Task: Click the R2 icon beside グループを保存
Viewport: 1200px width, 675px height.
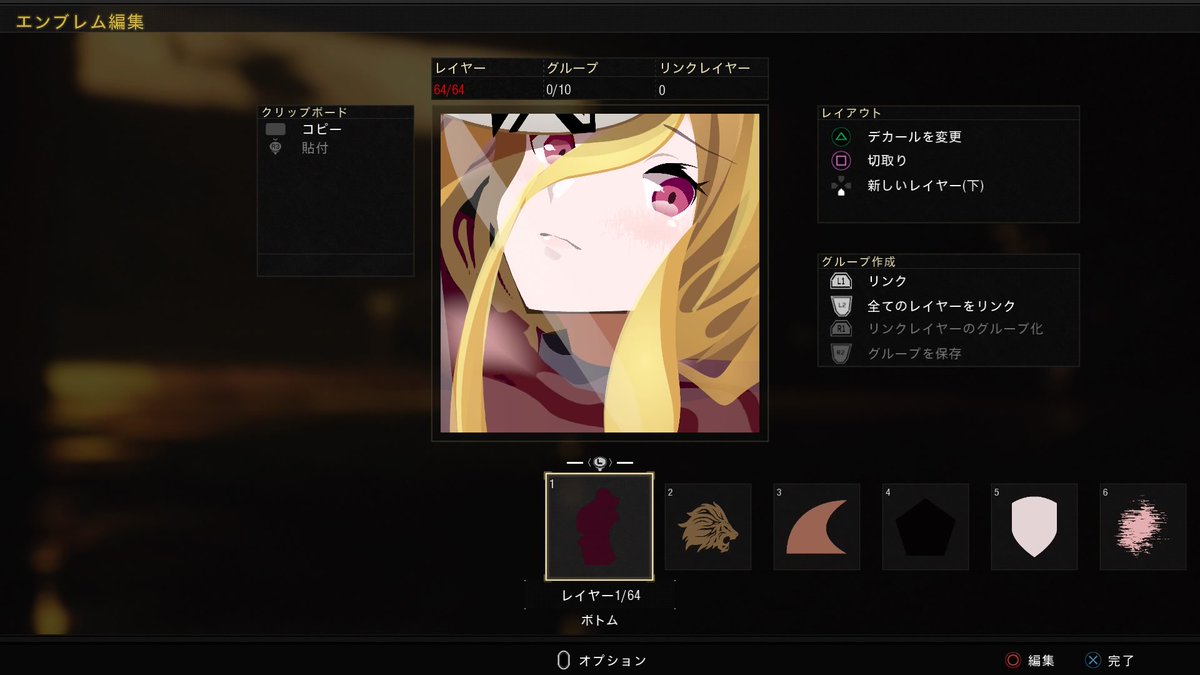Action: 841,353
